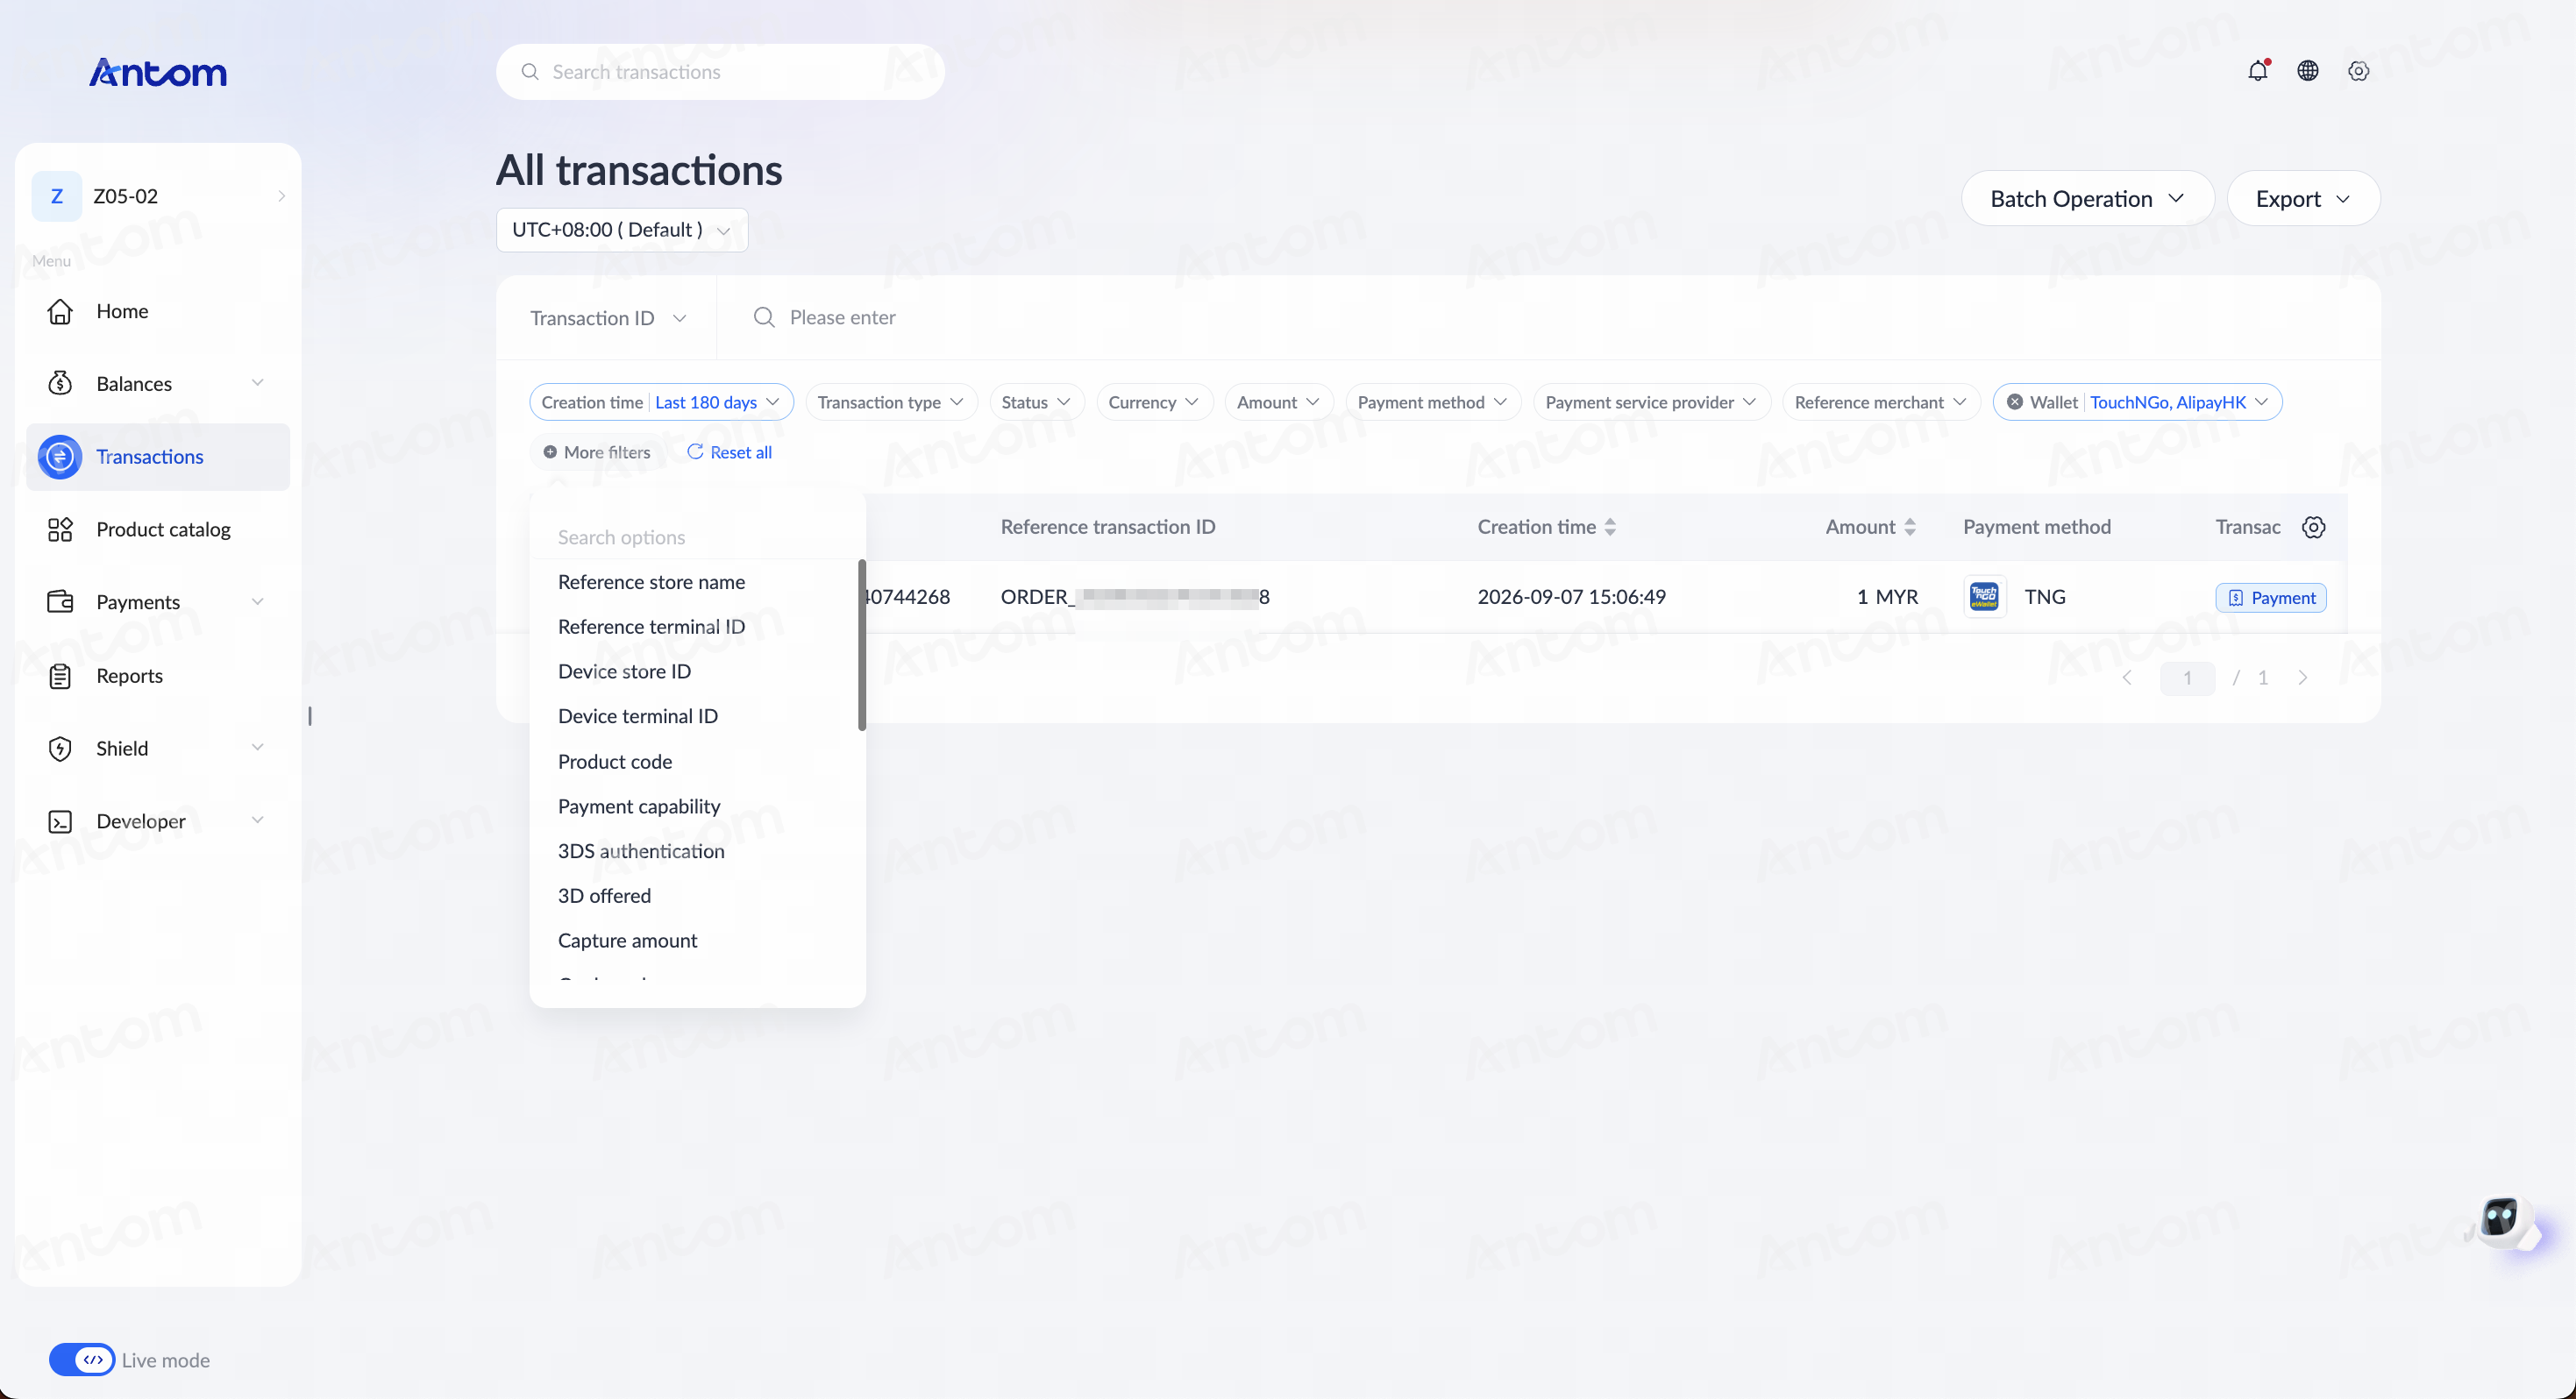Open the UTC+08:00 timezone dropdown
Screen dimensions: 2576x1399
622,230
